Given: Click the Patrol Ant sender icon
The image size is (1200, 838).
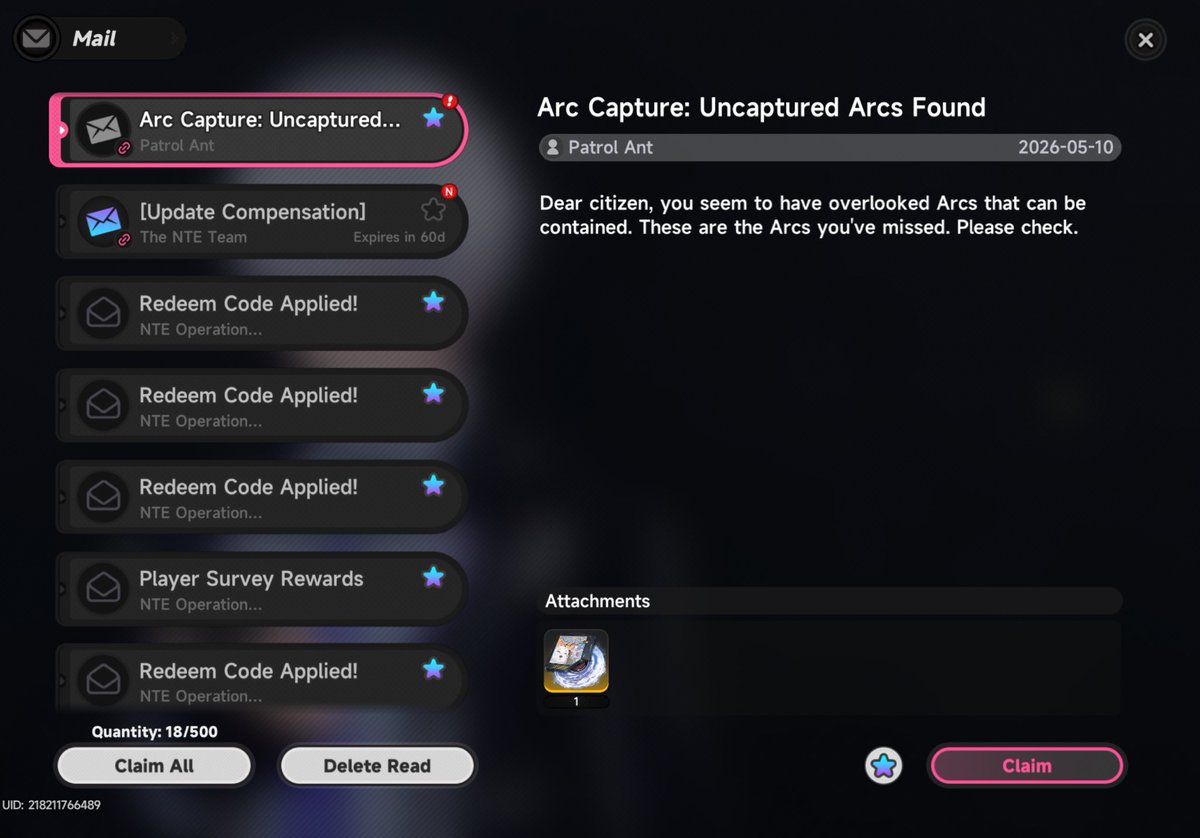Looking at the screenshot, I should coord(552,148).
